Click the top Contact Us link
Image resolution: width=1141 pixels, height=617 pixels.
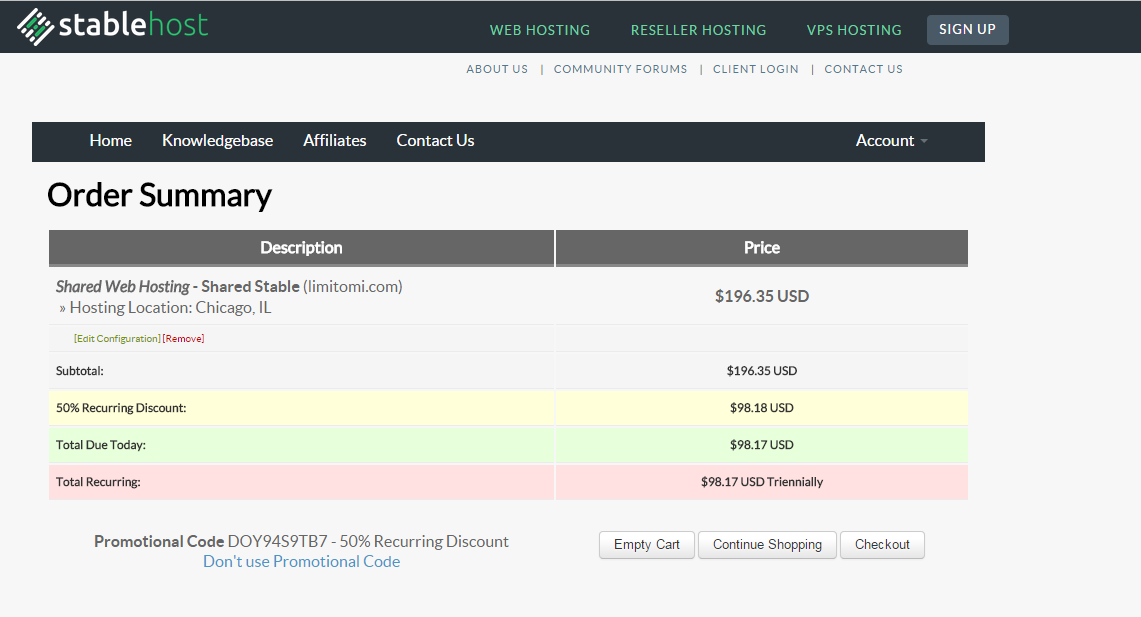(x=863, y=69)
